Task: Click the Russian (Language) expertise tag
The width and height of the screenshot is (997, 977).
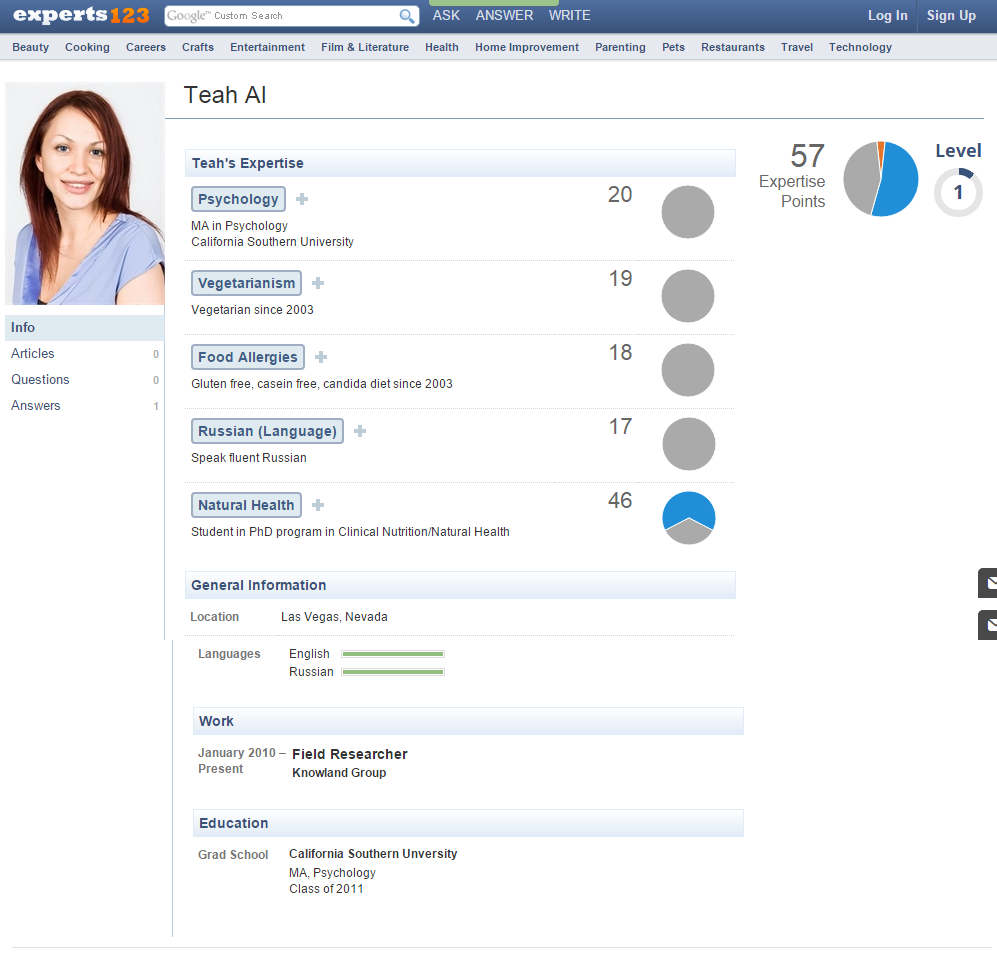Action: pyautogui.click(x=267, y=431)
